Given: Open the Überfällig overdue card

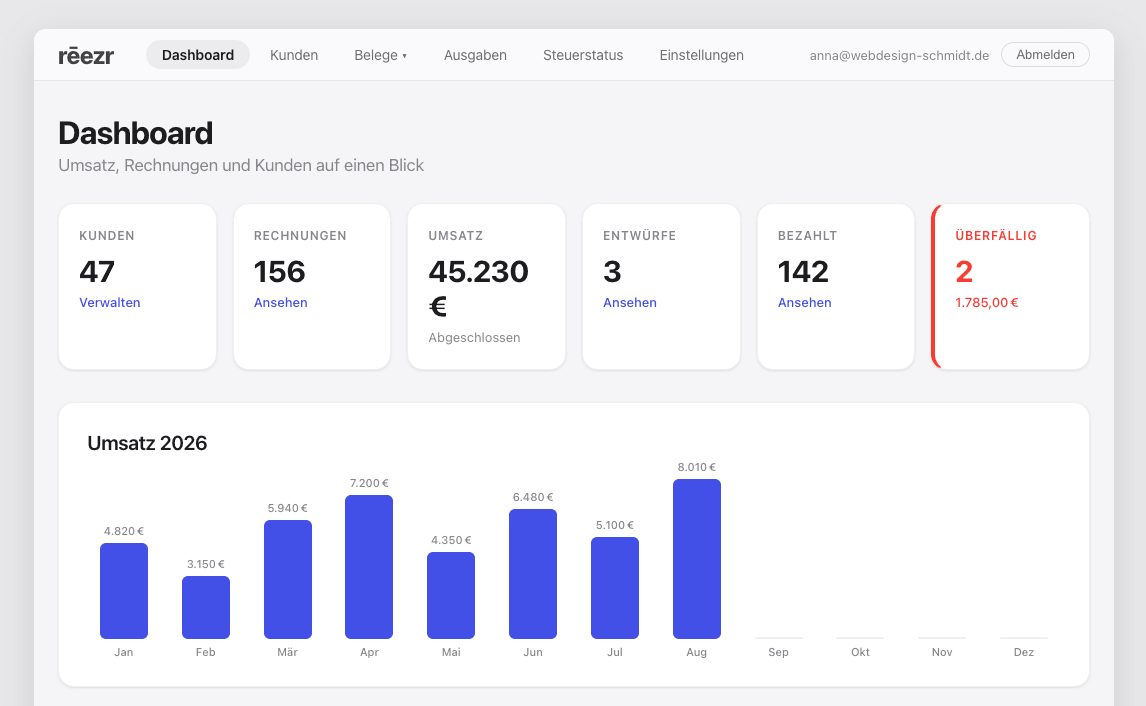Looking at the screenshot, I should [x=1011, y=286].
